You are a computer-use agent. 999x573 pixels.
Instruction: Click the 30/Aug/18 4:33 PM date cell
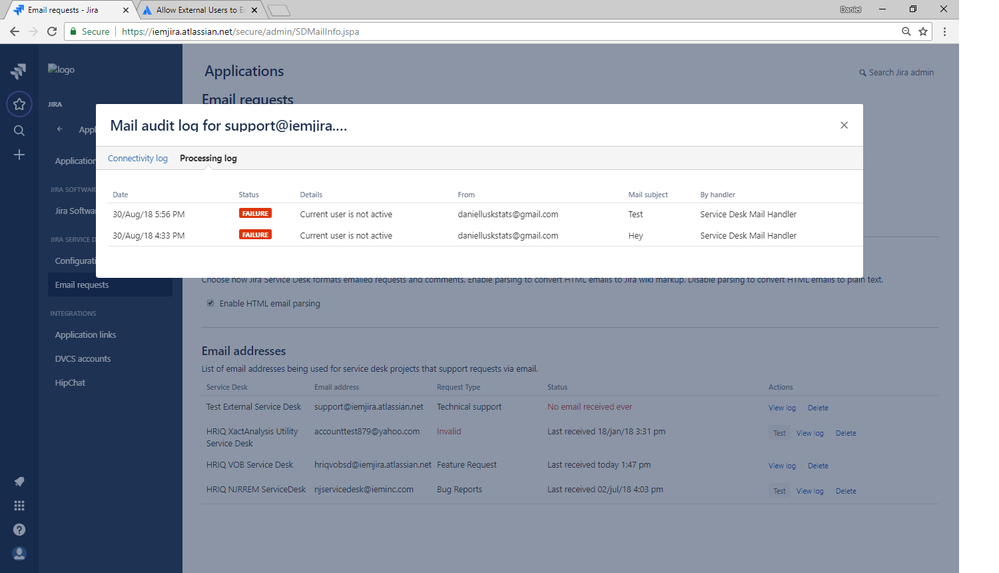coord(148,236)
